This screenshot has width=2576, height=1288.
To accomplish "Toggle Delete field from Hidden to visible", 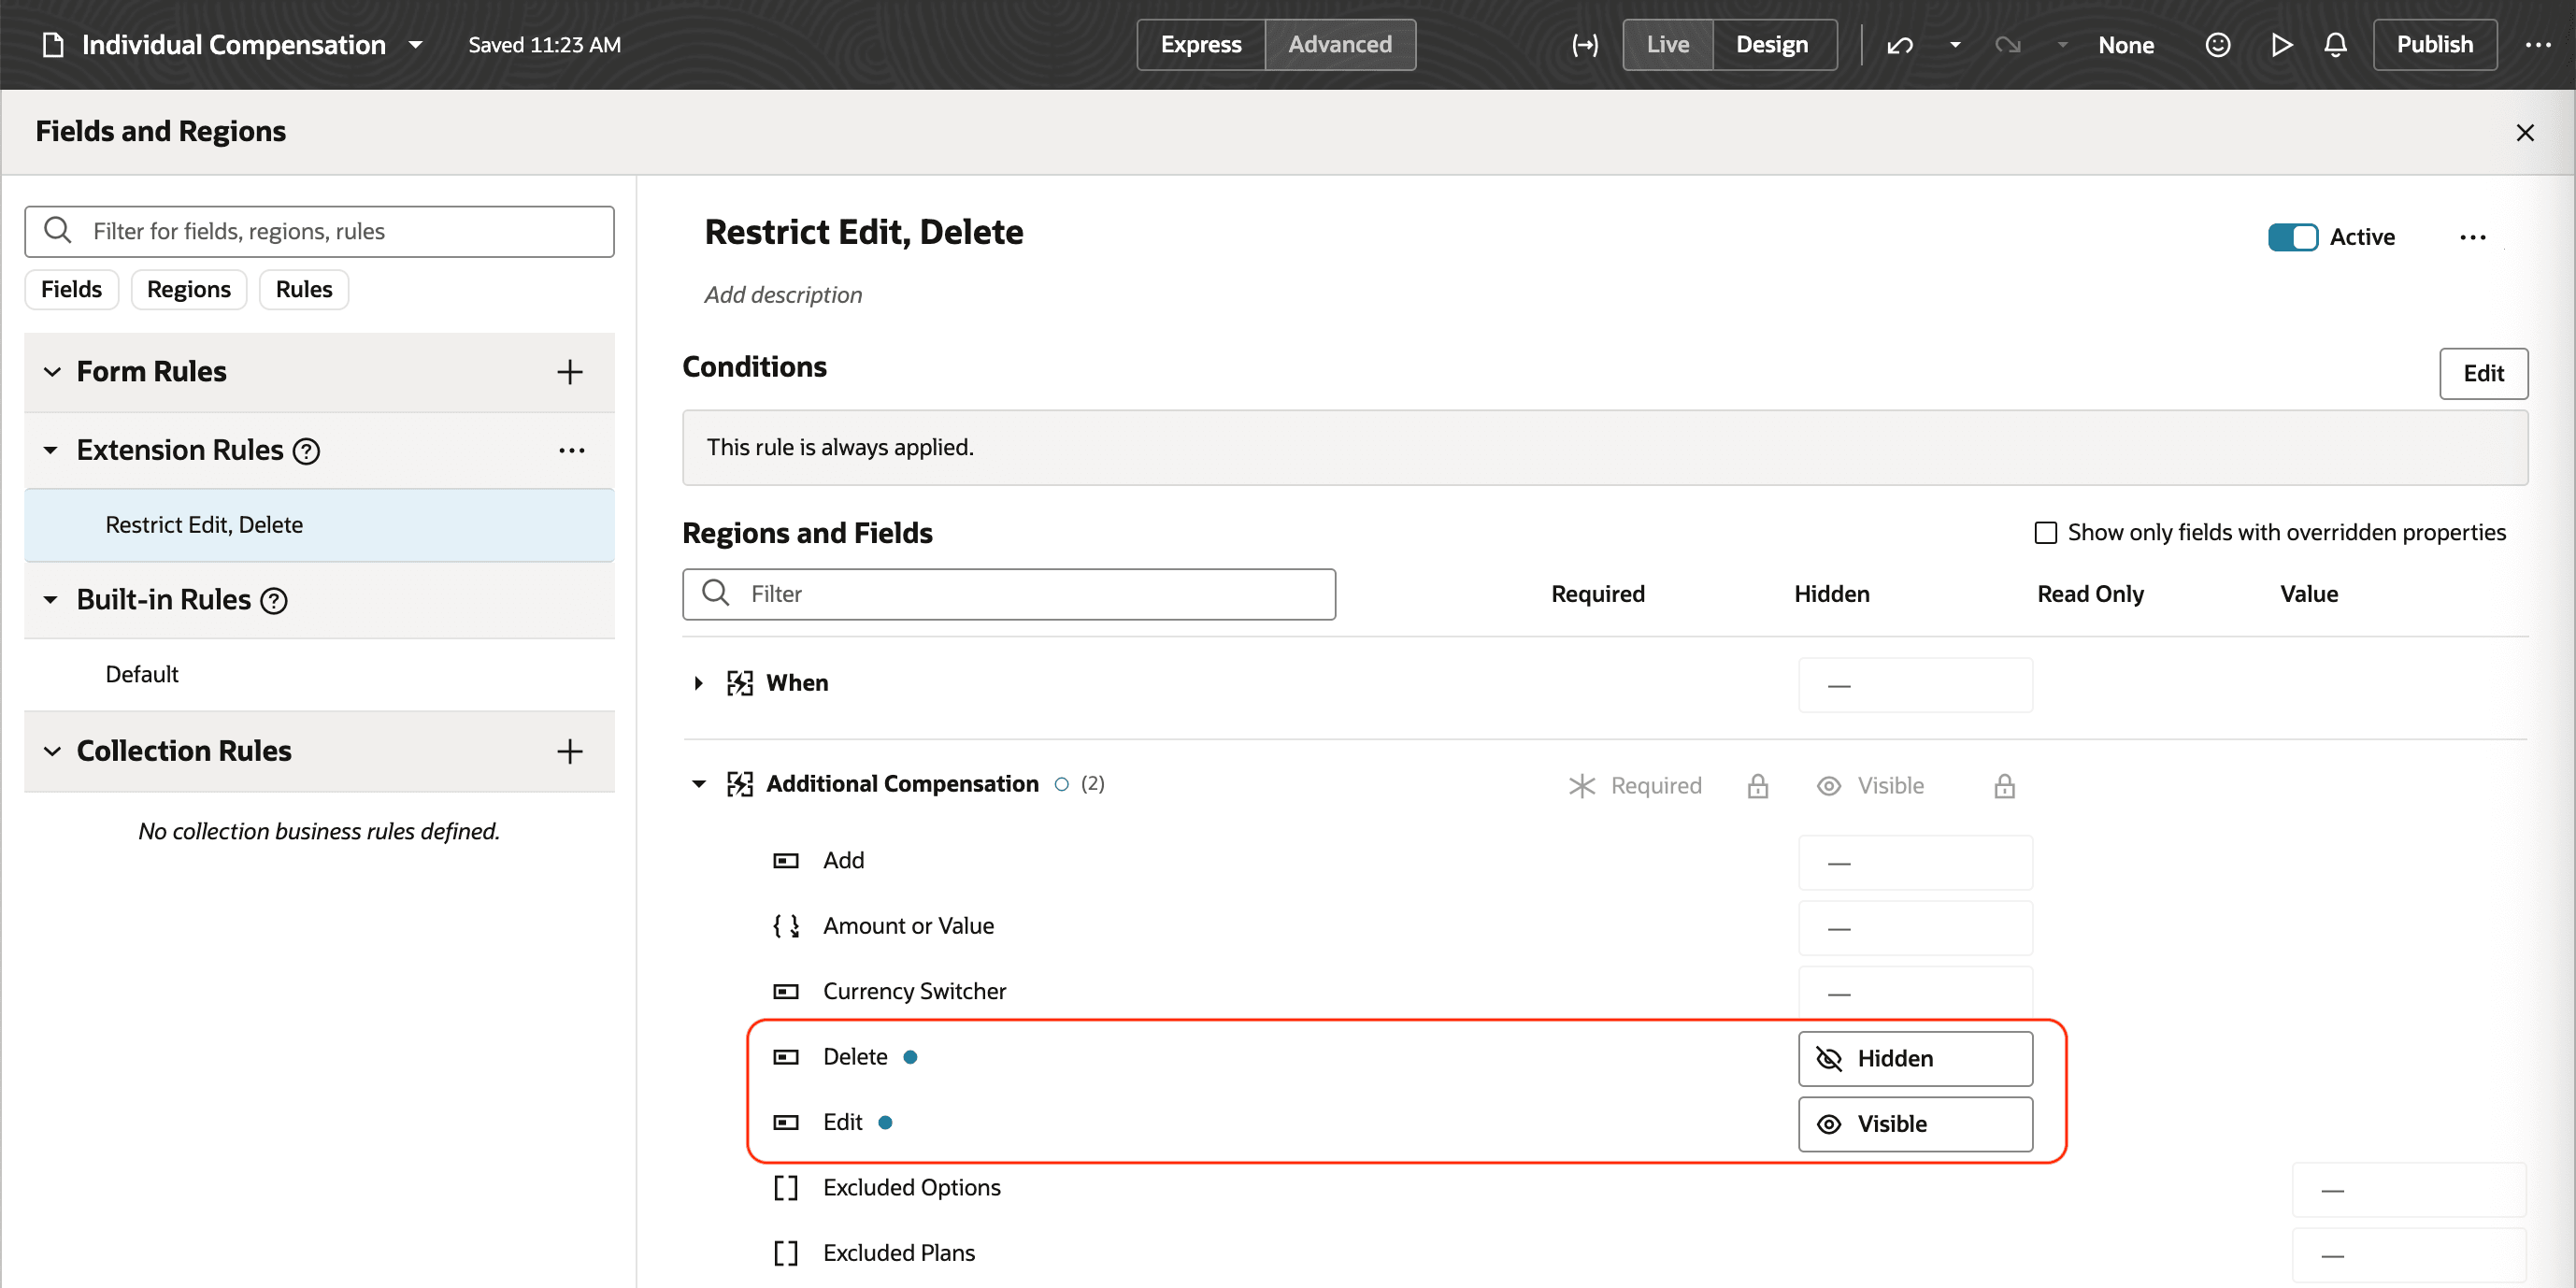I will (x=1914, y=1058).
